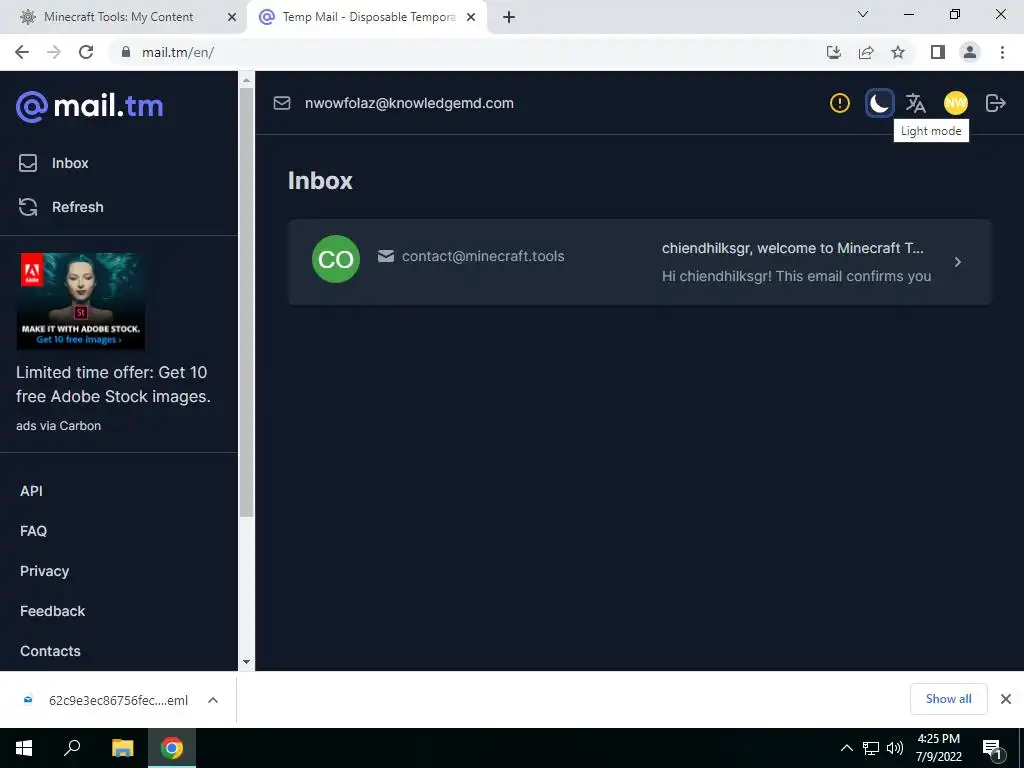Click the Refresh circular arrows icon
Image resolution: width=1024 pixels, height=768 pixels.
27,207
